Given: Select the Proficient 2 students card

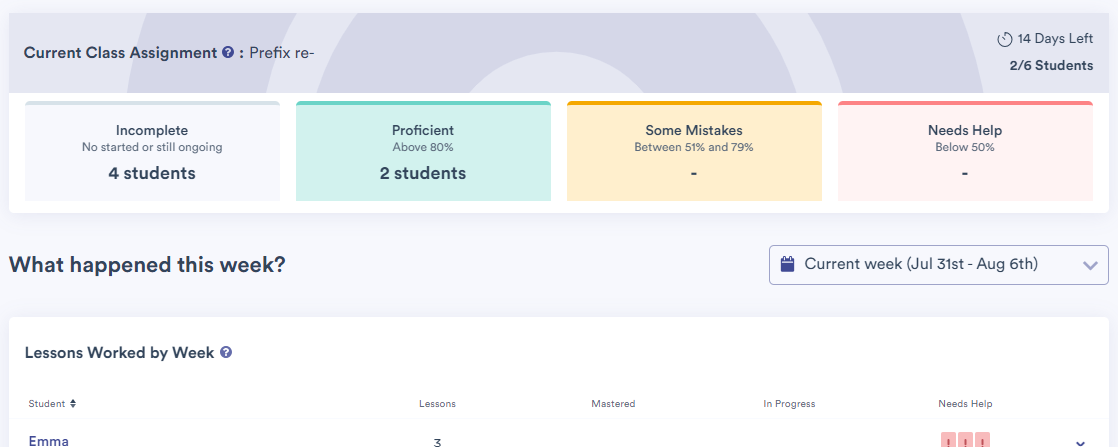Looking at the screenshot, I should (x=423, y=151).
